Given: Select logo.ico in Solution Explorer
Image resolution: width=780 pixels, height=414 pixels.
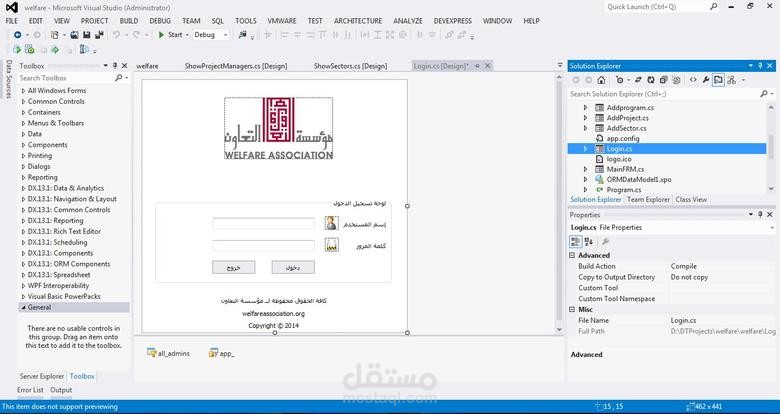Looking at the screenshot, I should click(x=619, y=159).
